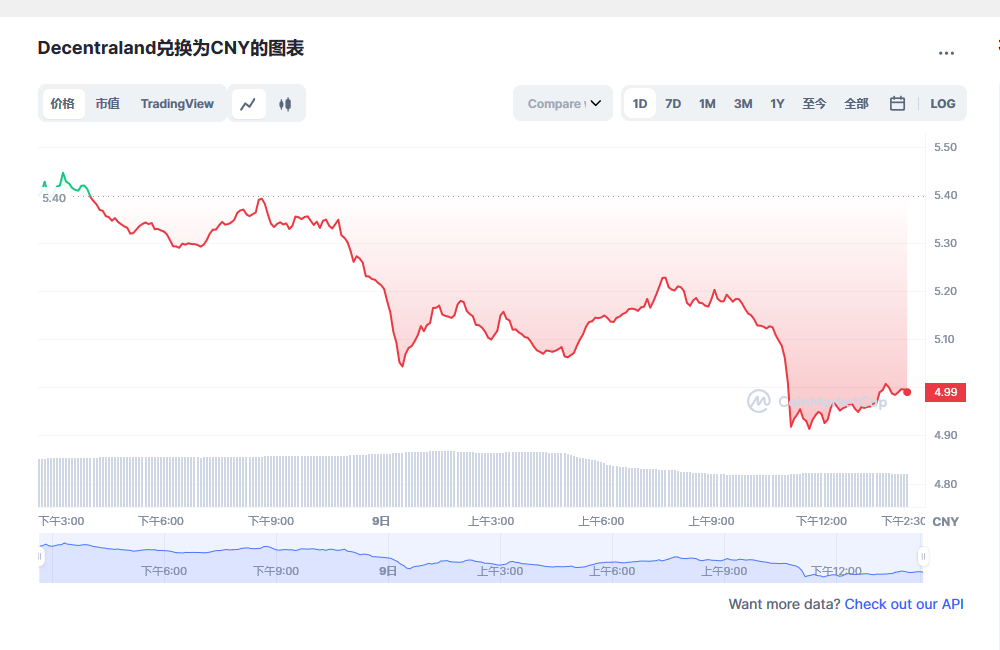The width and height of the screenshot is (1000, 650).
Task: Select the 至今 time range
Action: coord(814,103)
